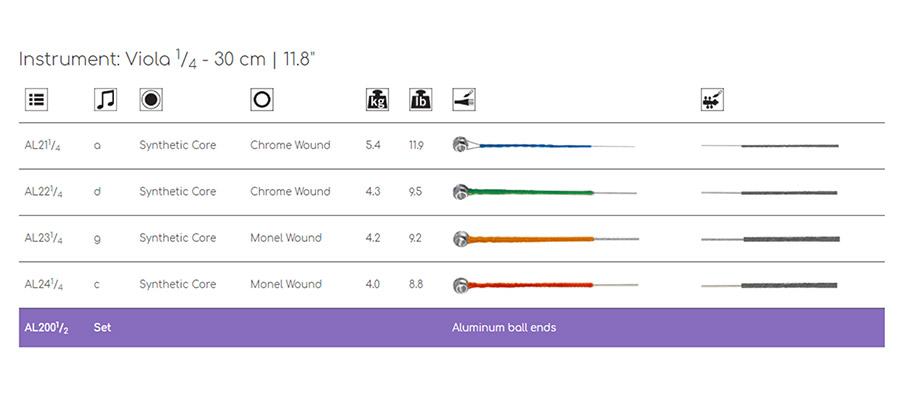The height and width of the screenshot is (399, 900).
Task: Click Monel Wound in the g-string row
Action: [x=286, y=238]
